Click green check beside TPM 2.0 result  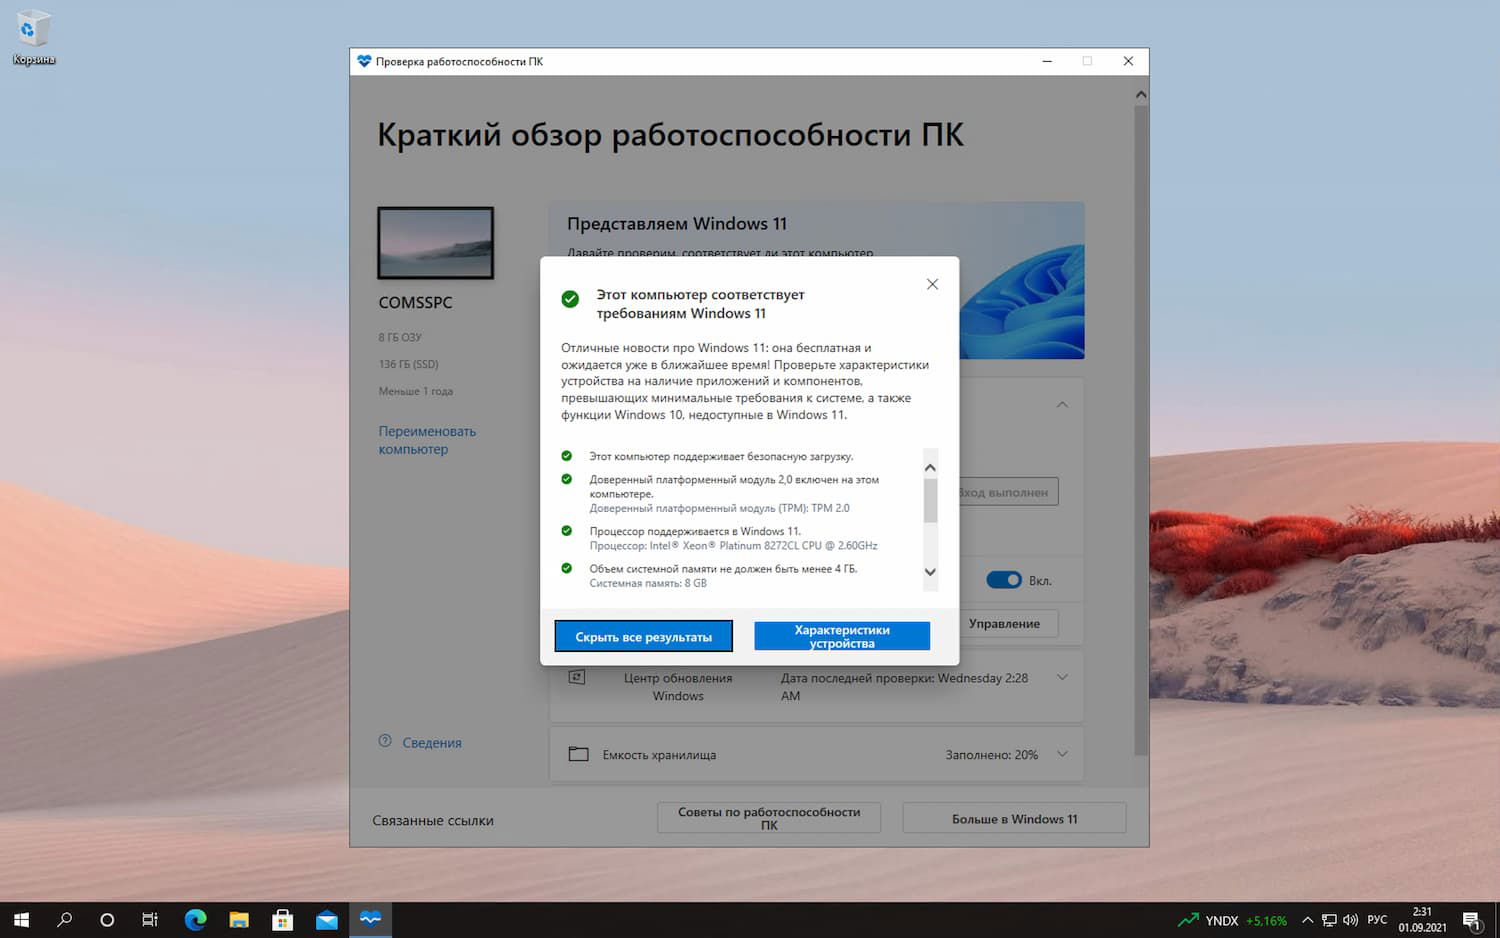pyautogui.click(x=567, y=479)
